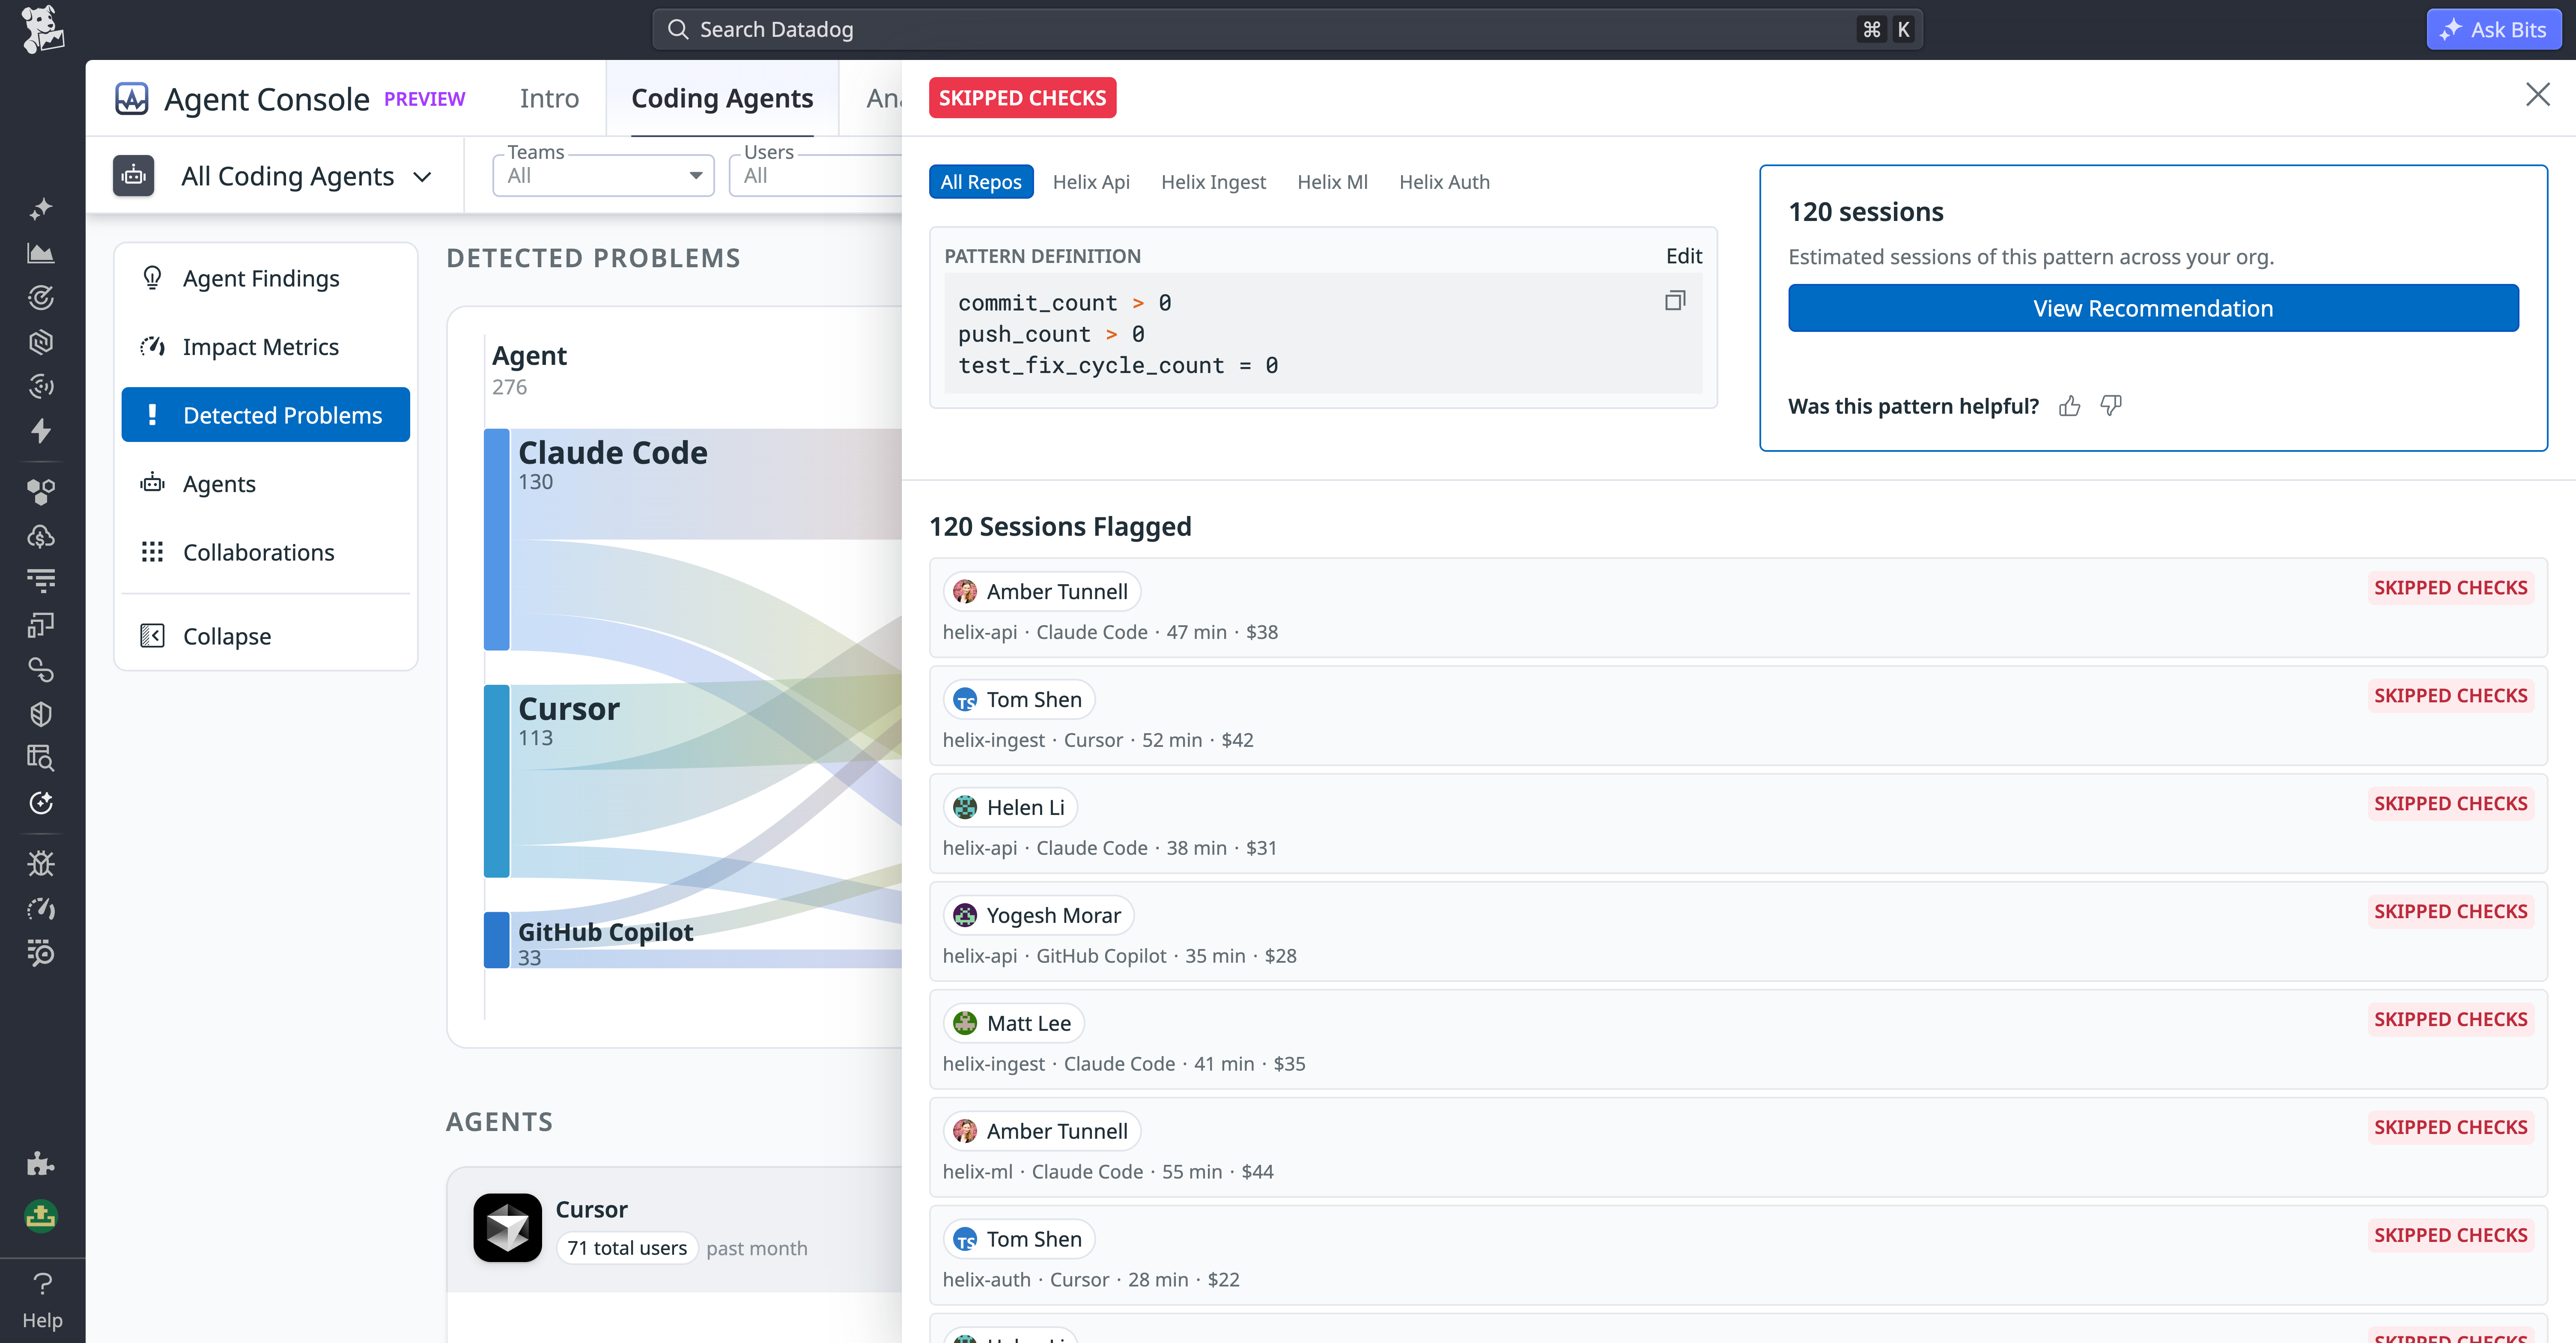This screenshot has width=2576, height=1343.
Task: Select the All Repos filter tab
Action: coord(981,182)
